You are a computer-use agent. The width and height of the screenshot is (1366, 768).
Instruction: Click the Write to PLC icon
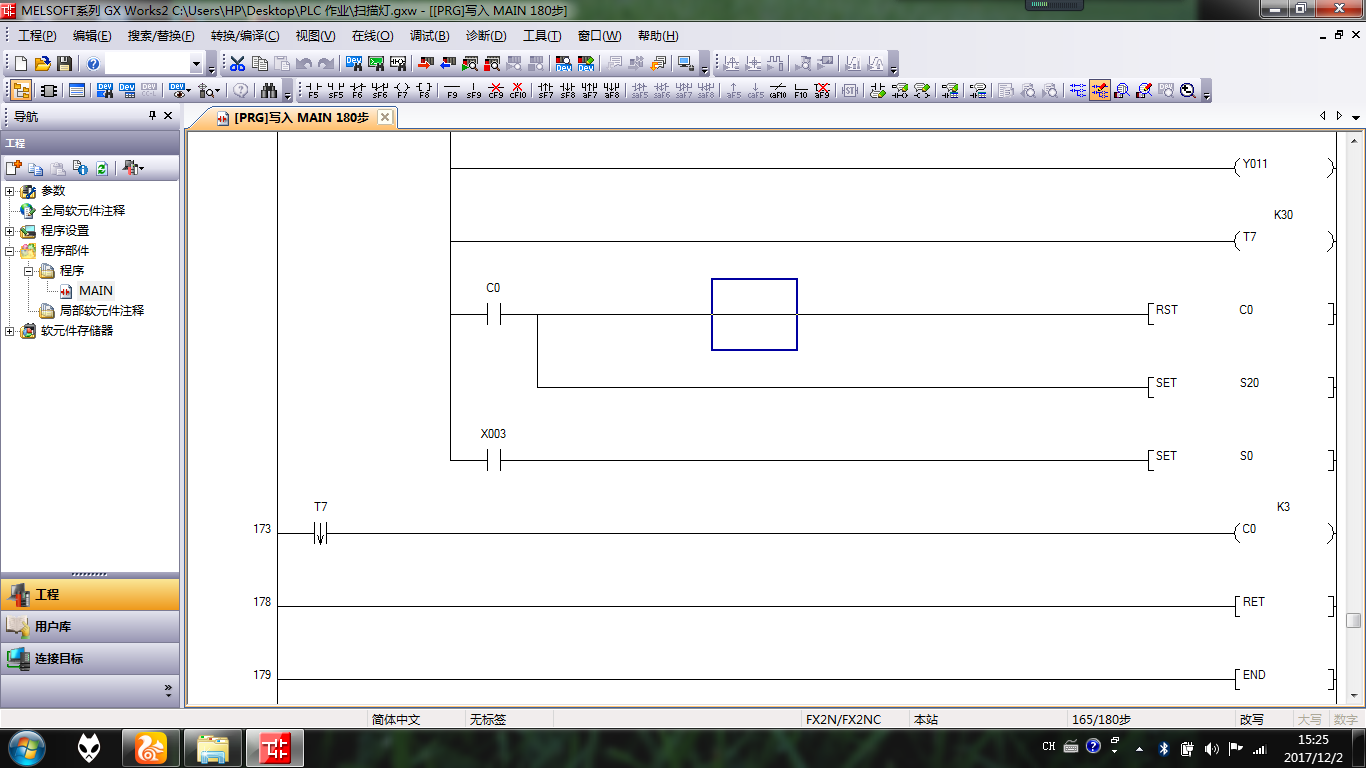425,64
